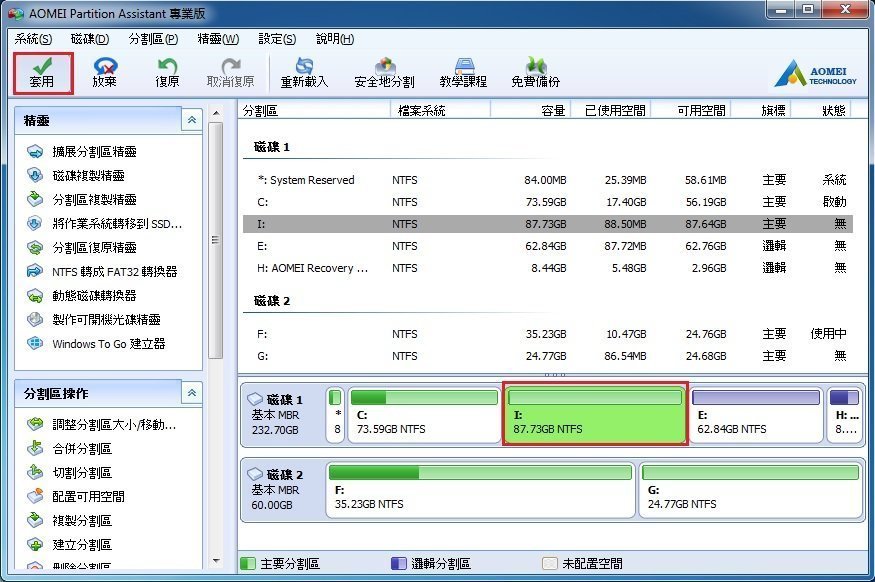Sort by 狀態 column header
The image size is (875, 582).
(822, 110)
